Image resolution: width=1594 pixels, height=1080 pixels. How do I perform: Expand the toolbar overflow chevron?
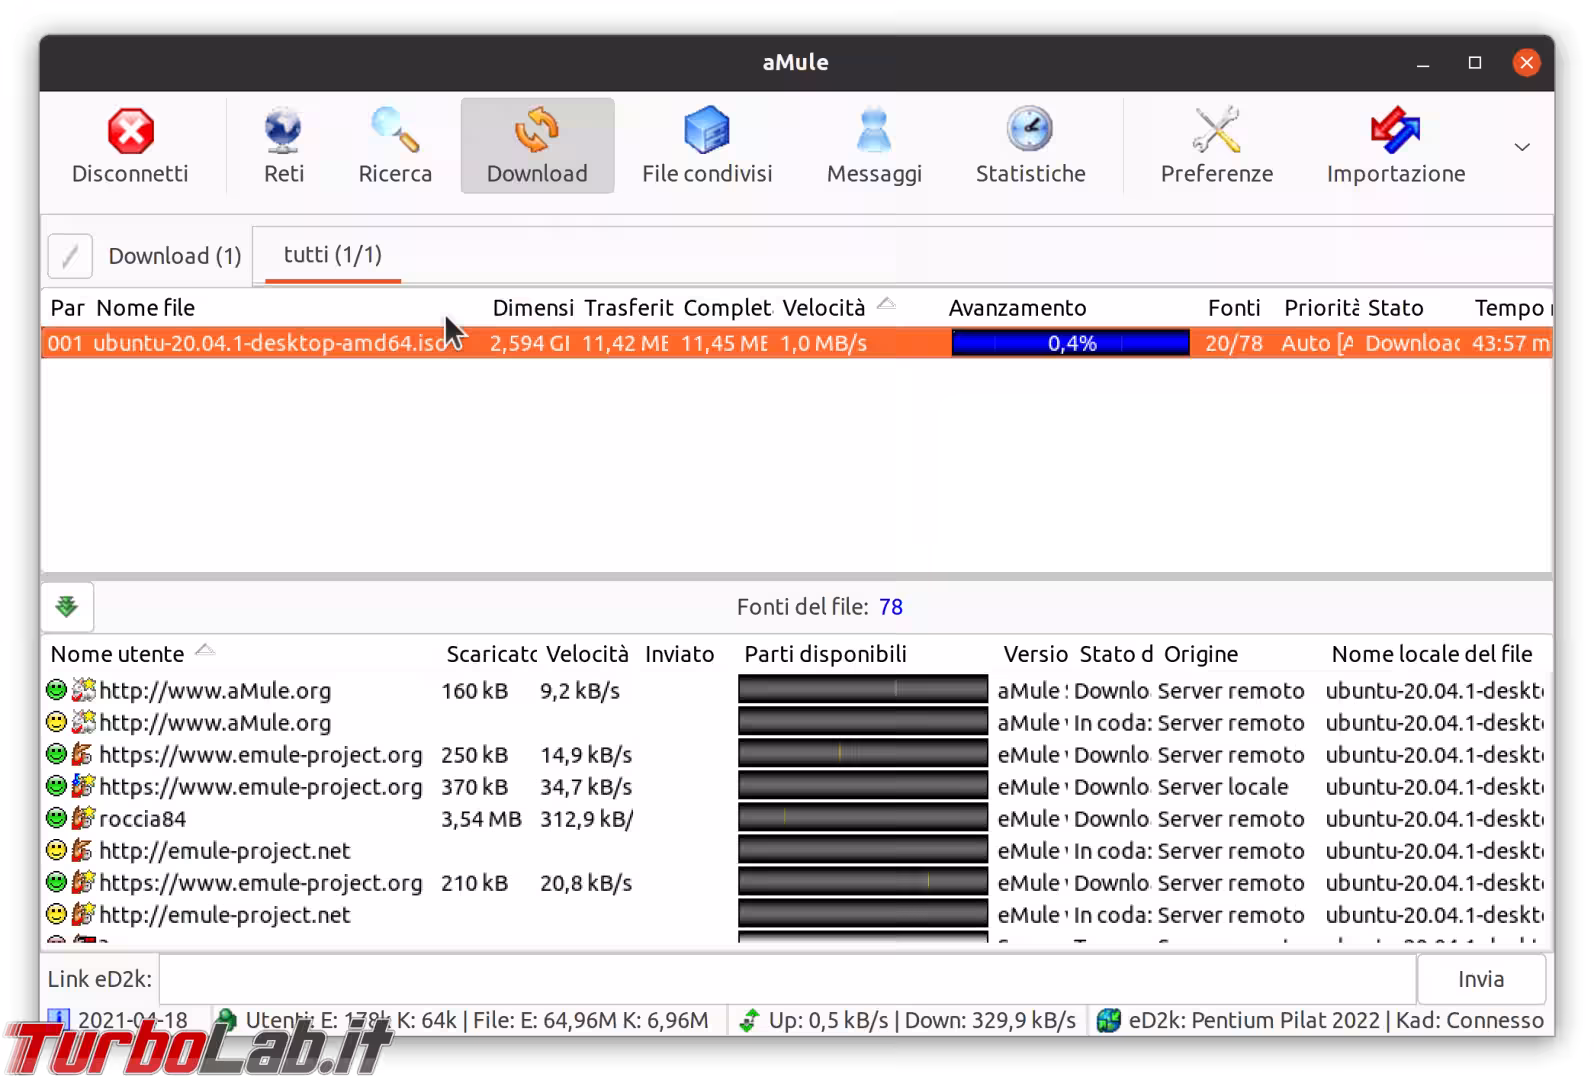(x=1521, y=147)
